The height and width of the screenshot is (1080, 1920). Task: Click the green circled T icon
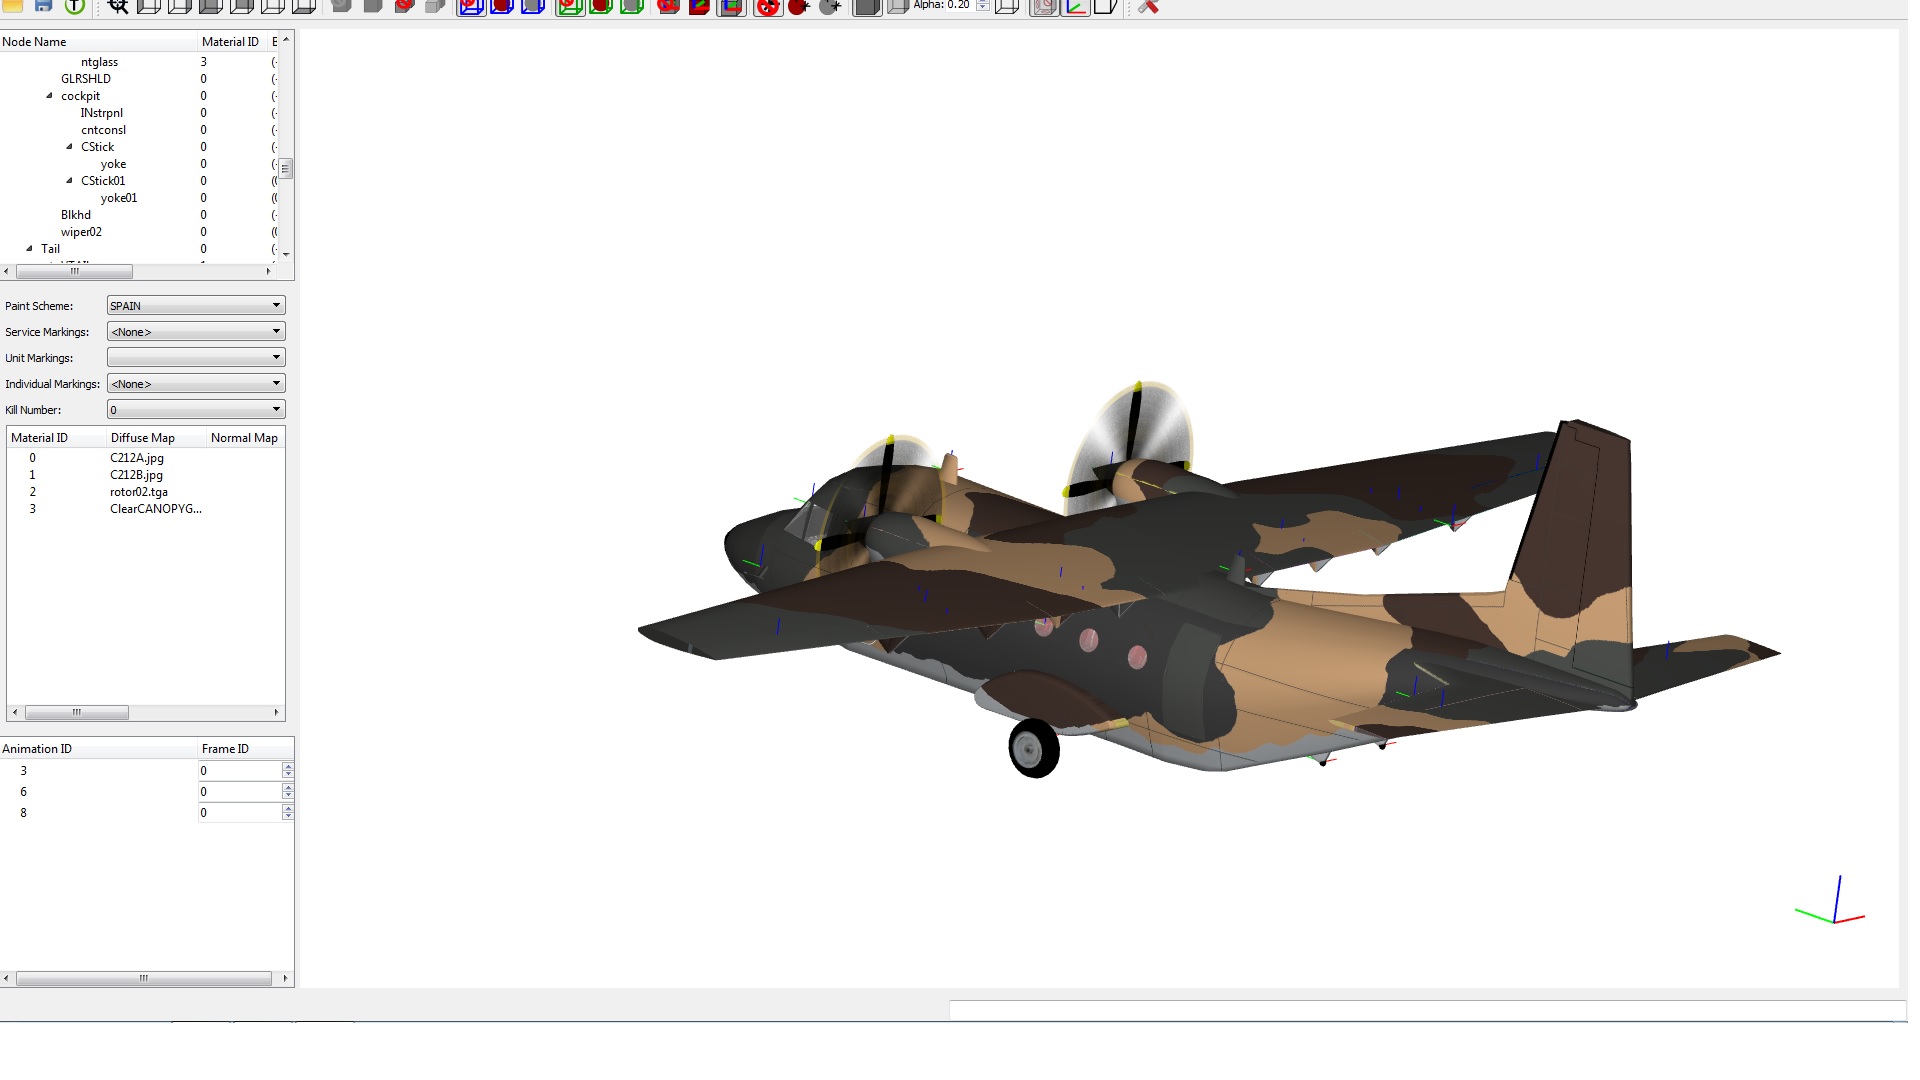coord(75,6)
